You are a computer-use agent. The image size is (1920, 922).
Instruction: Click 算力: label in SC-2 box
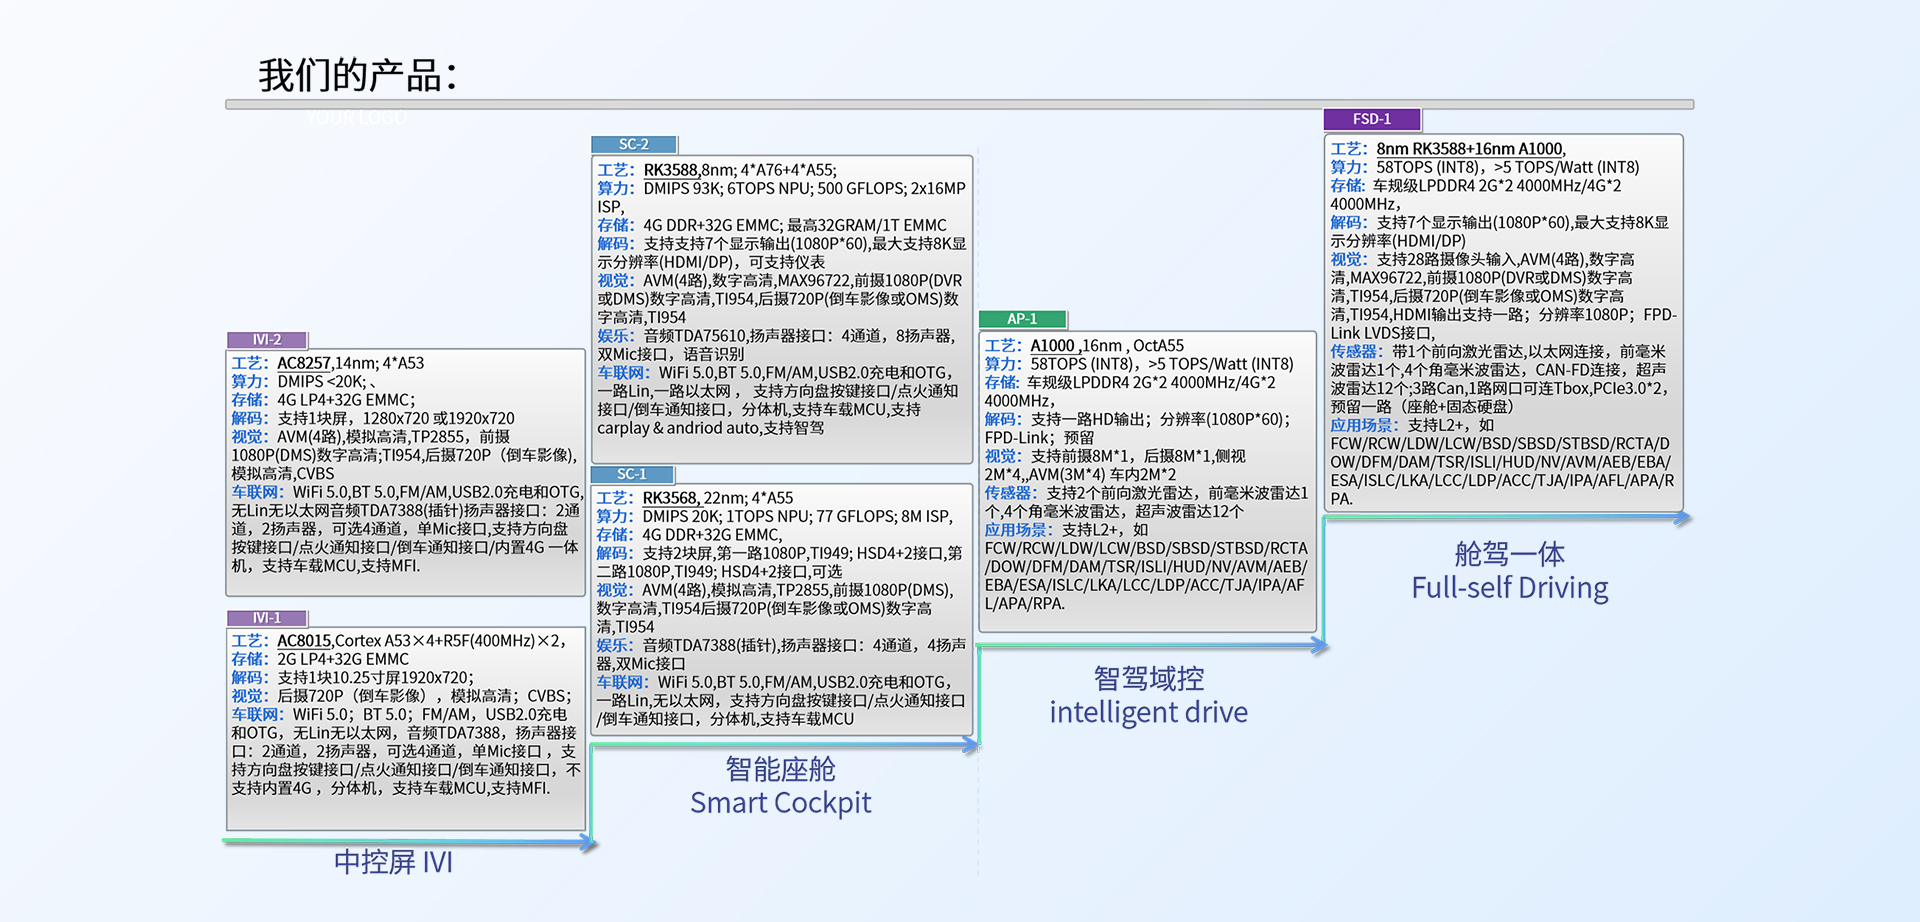click(616, 189)
